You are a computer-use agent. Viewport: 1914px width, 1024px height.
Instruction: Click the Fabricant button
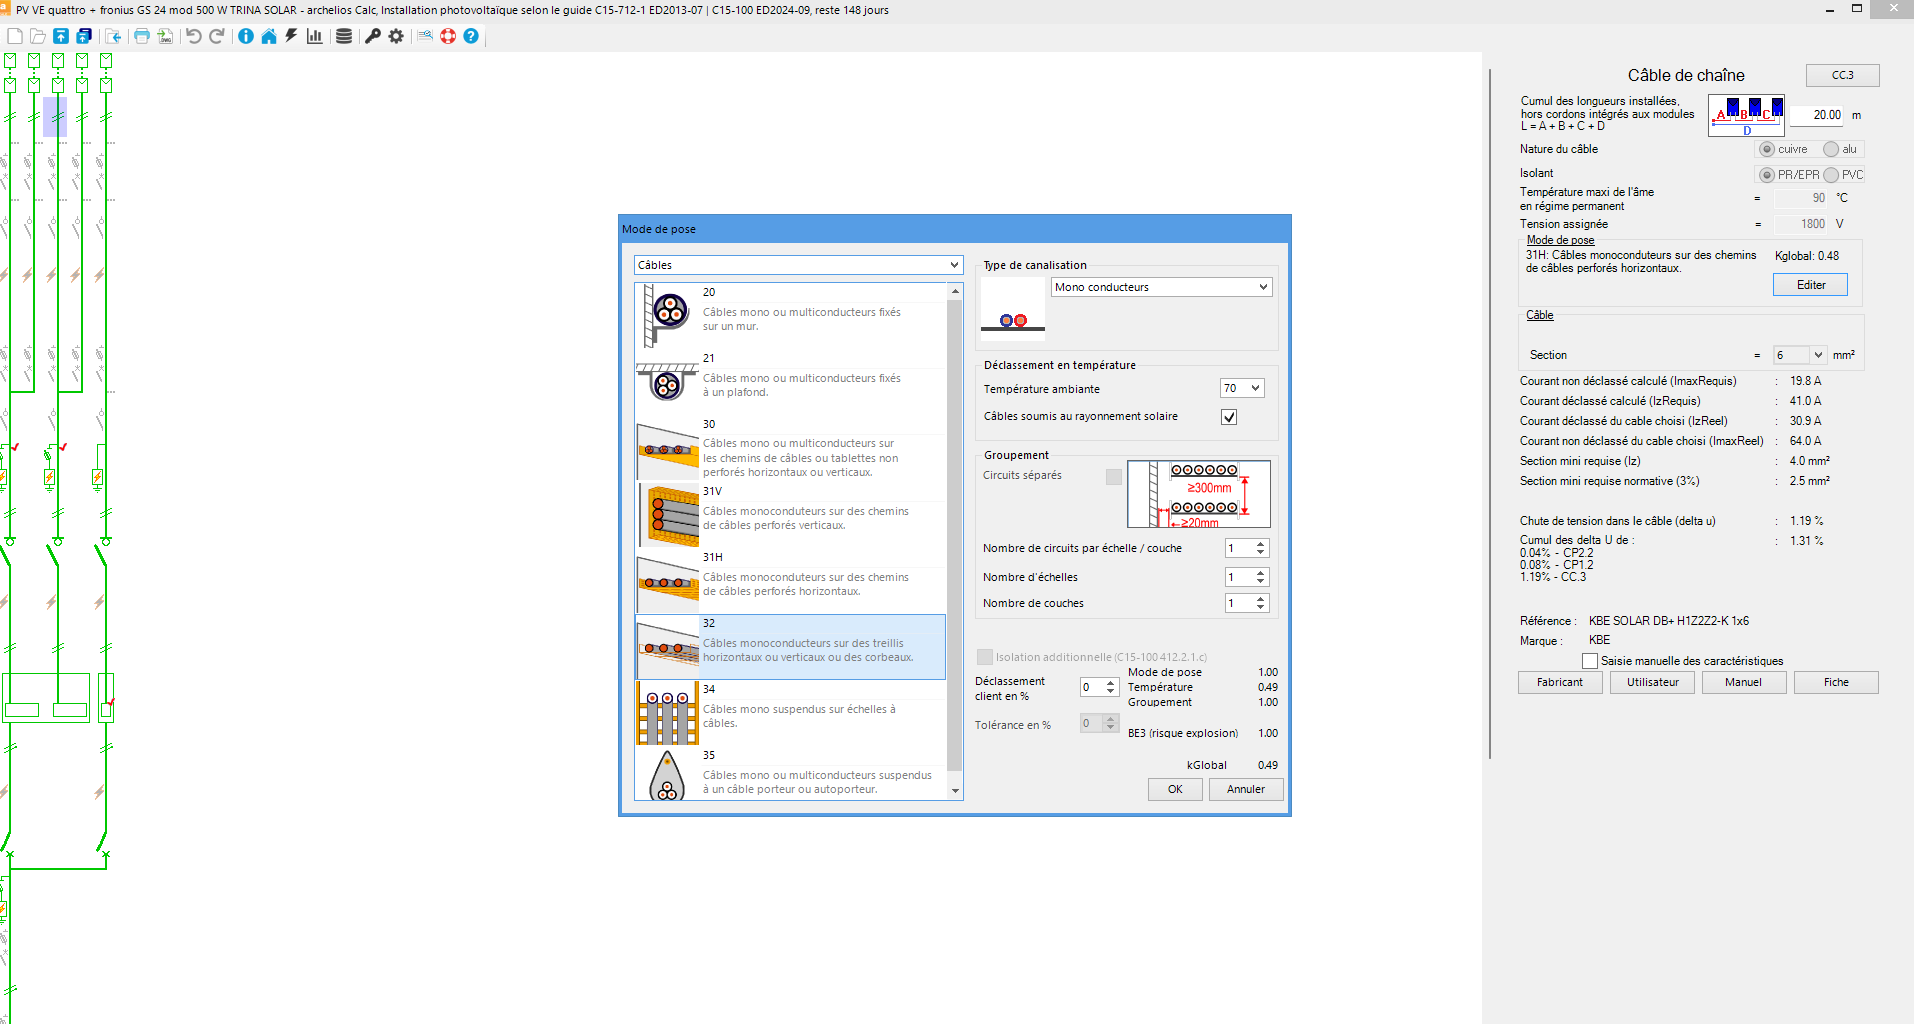pyautogui.click(x=1560, y=682)
